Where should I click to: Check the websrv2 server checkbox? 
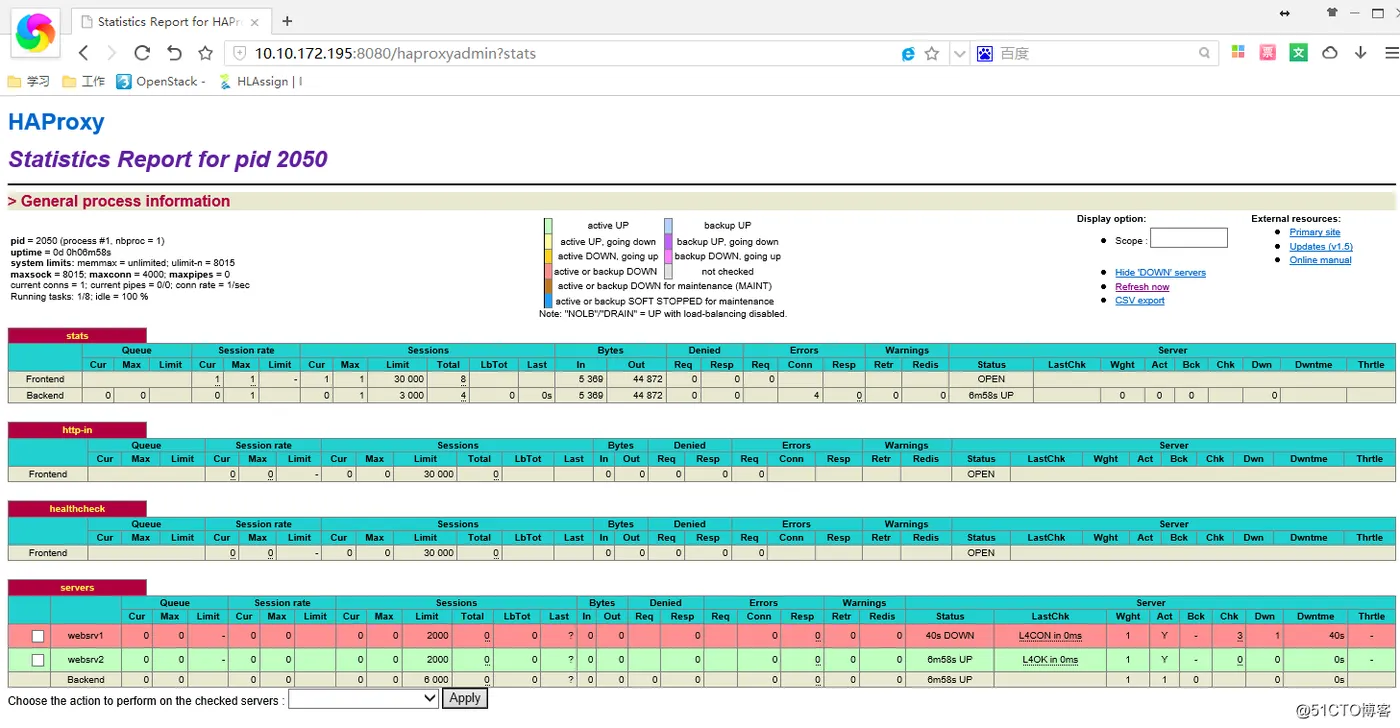38,660
